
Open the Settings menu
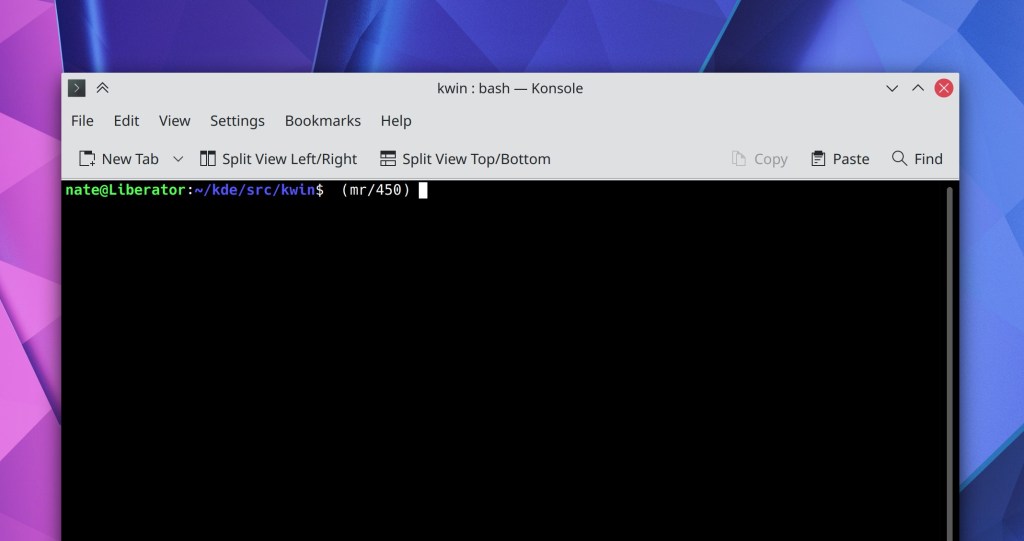(237, 121)
